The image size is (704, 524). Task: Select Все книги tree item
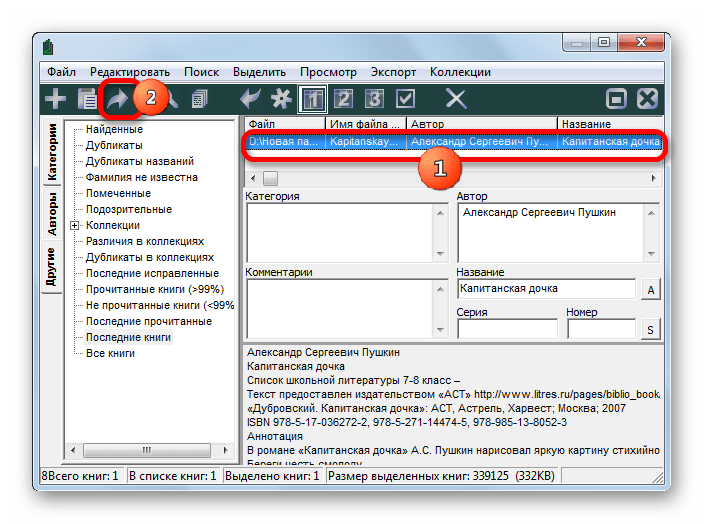click(x=110, y=353)
